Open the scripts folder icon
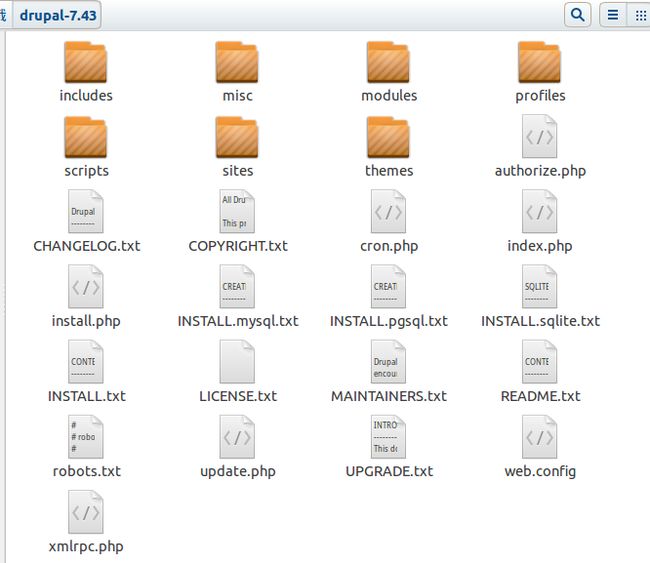This screenshot has width=650, height=563. click(85, 137)
